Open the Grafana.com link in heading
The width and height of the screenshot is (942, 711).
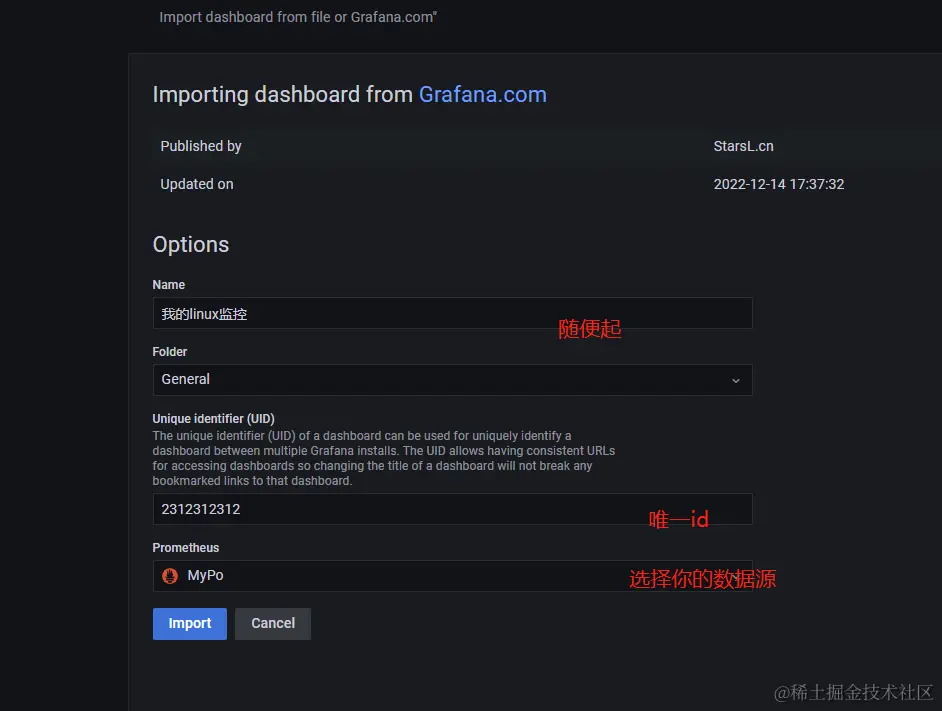482,94
